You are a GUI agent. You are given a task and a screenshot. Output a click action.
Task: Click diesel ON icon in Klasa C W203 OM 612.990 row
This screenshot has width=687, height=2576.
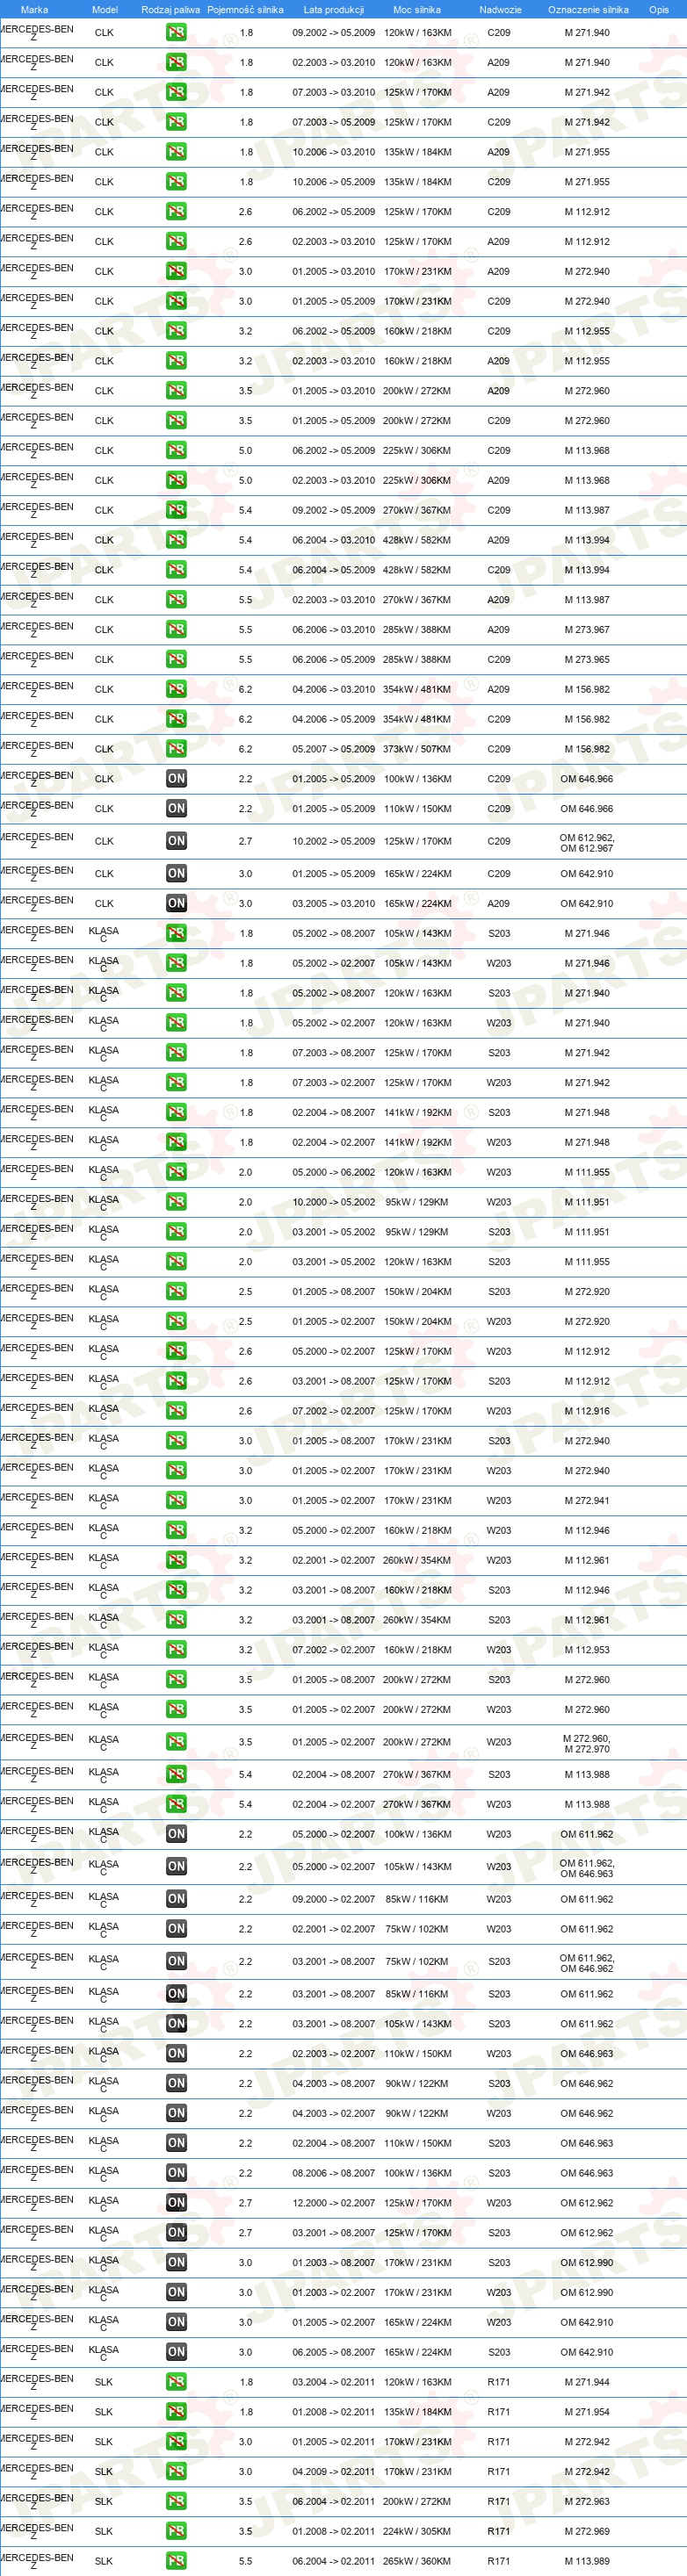176,2293
